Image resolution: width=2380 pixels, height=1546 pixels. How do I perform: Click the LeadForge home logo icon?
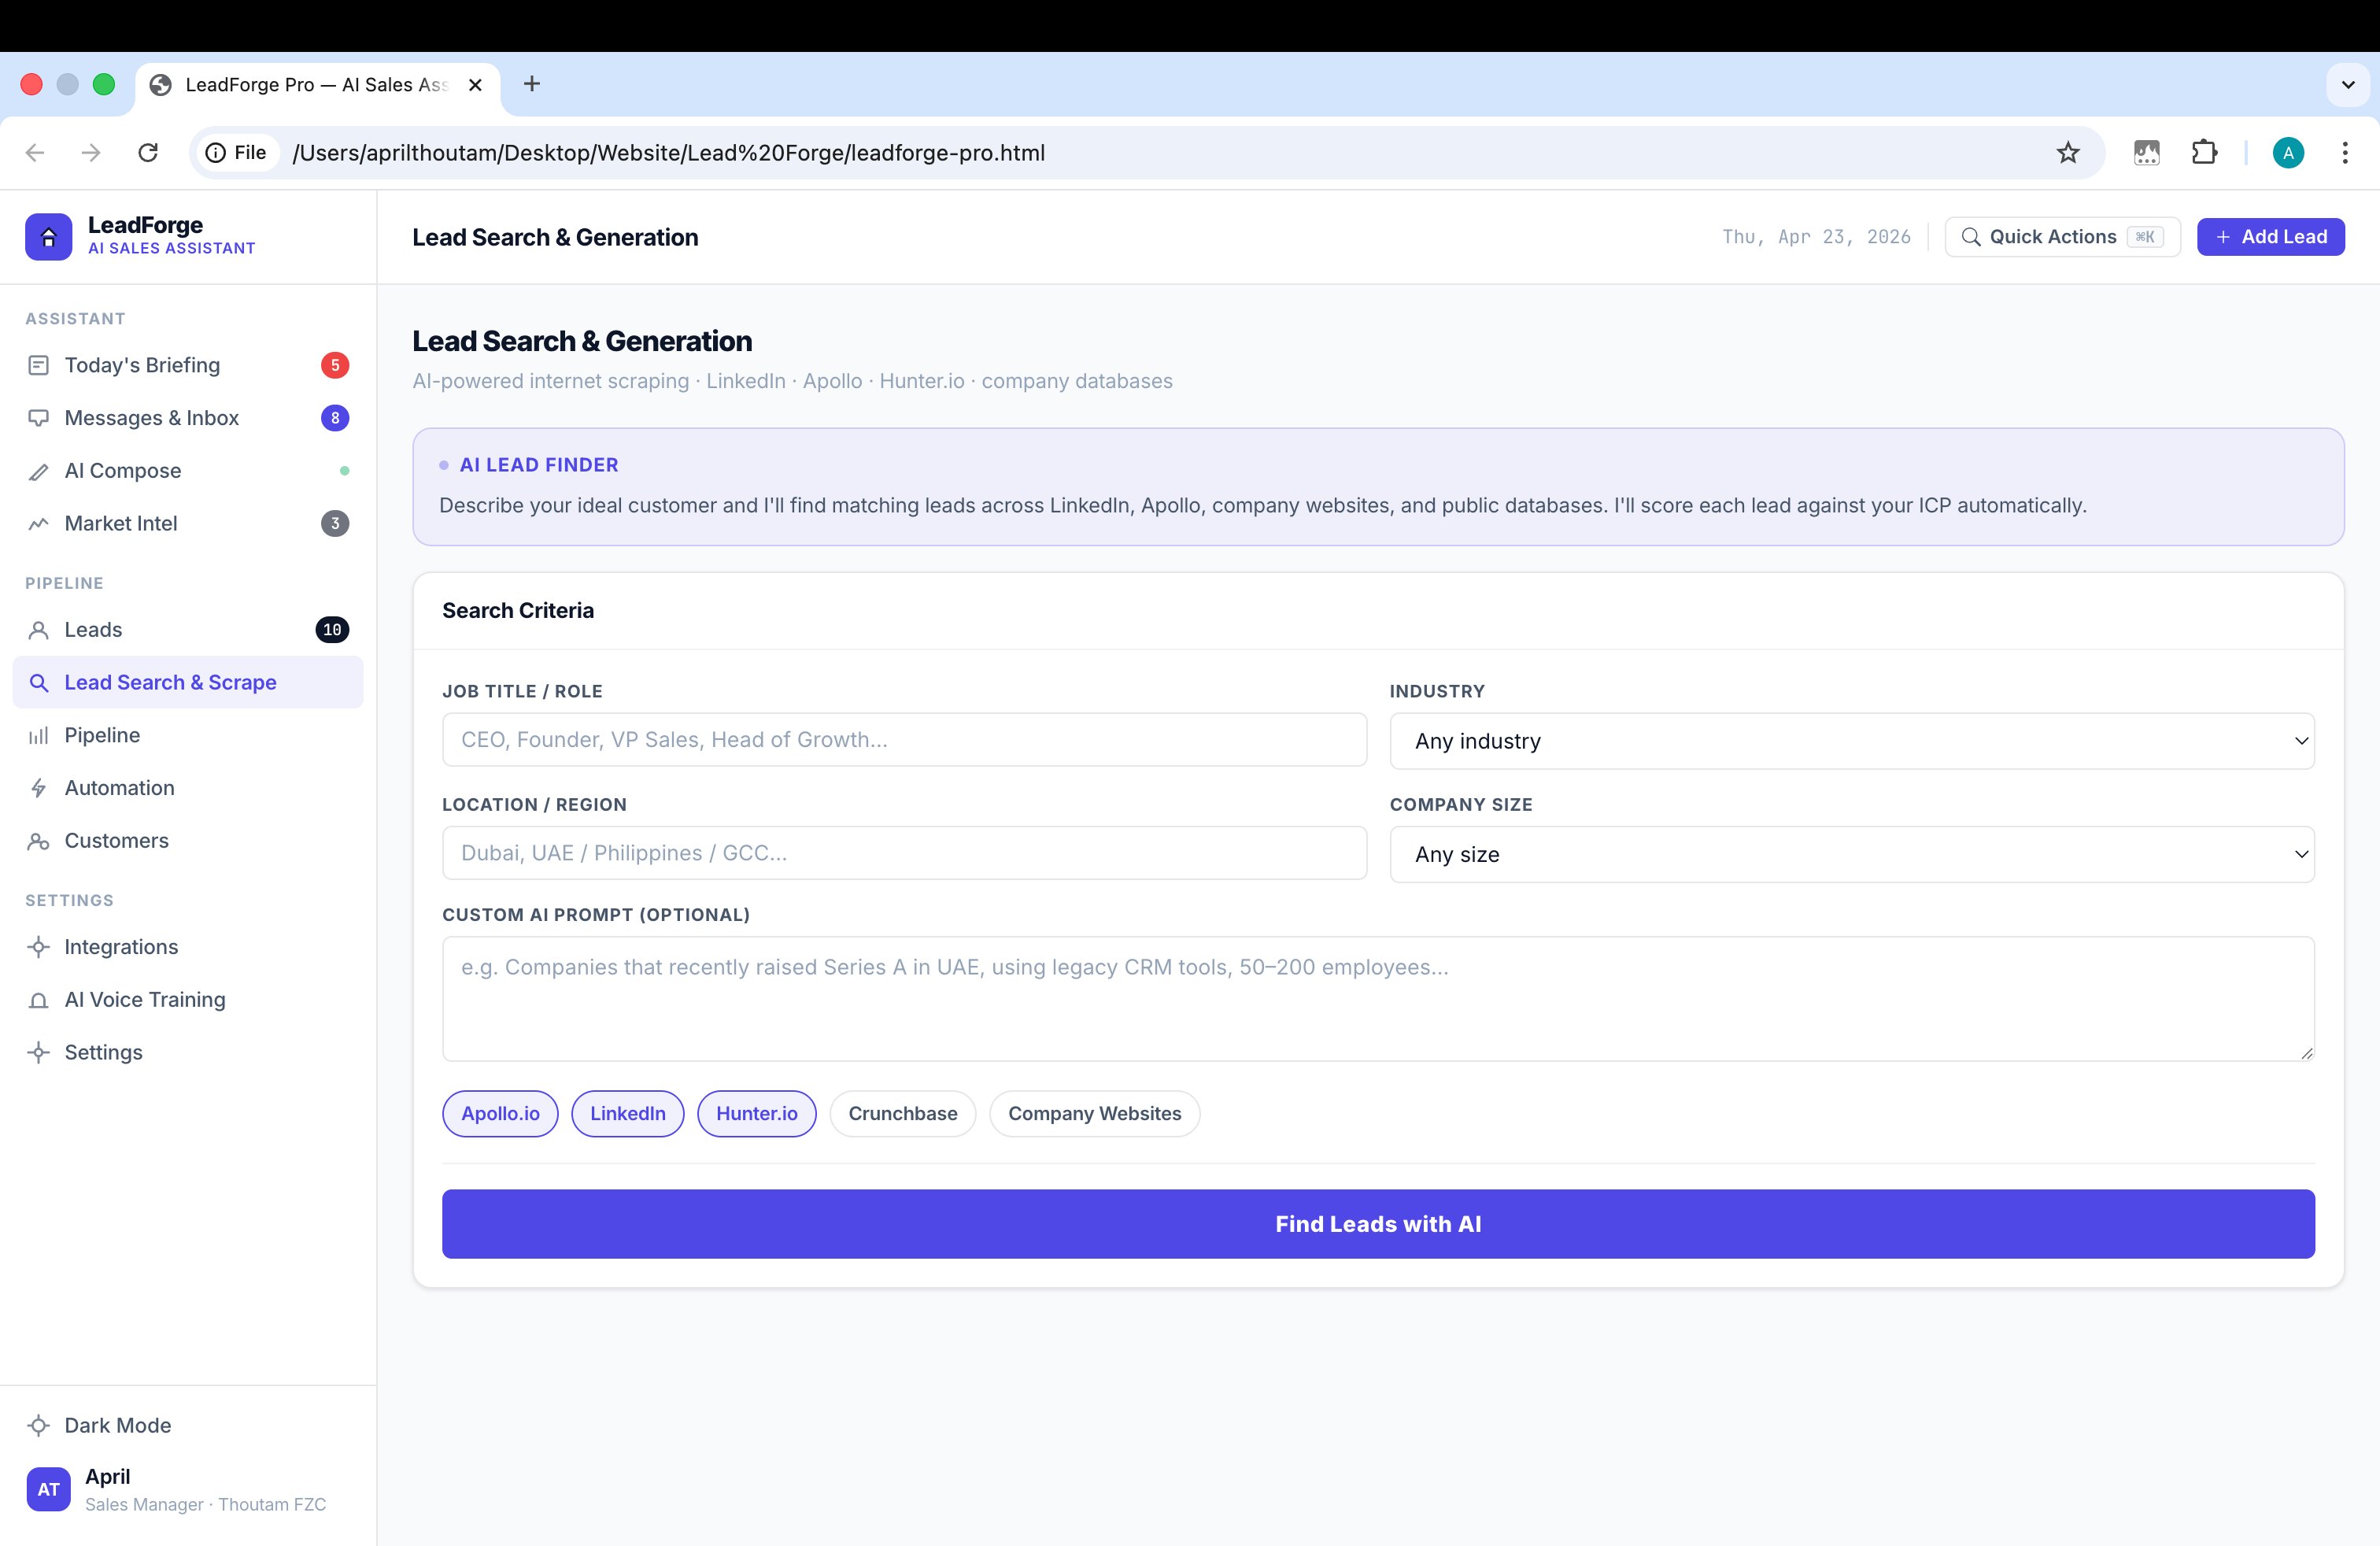click(48, 237)
